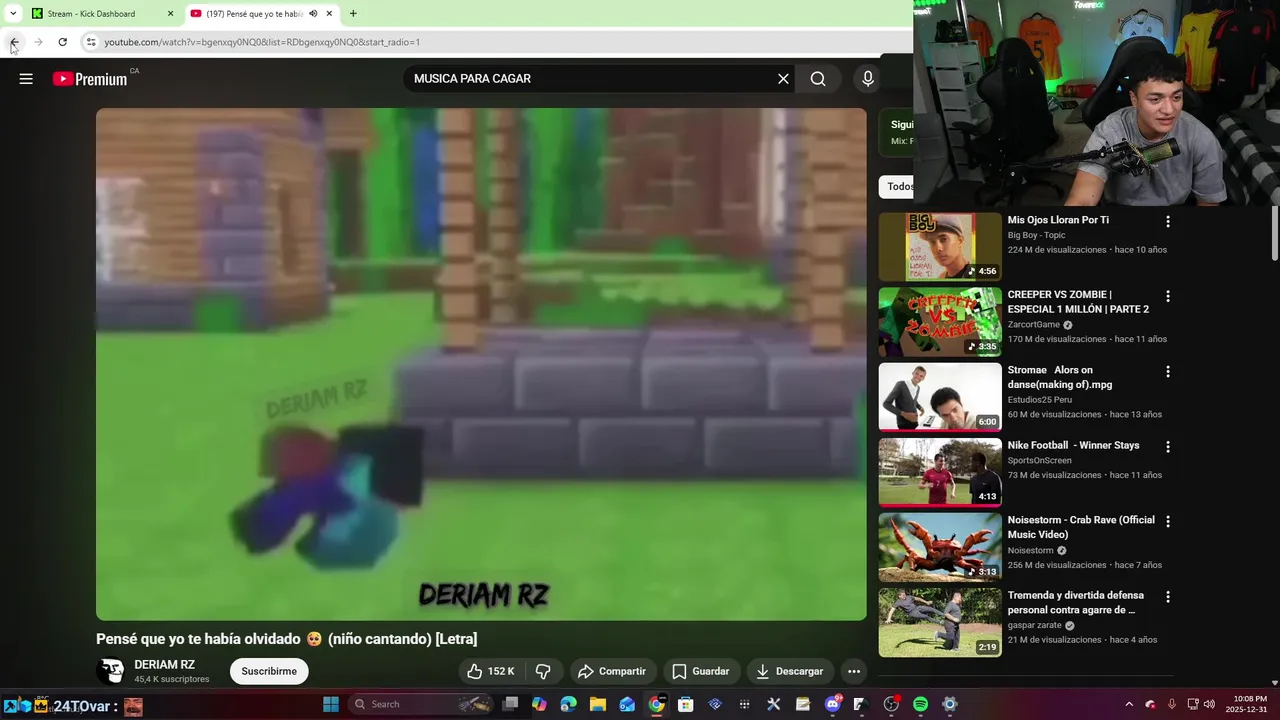Open Spotify from the taskbar
This screenshot has height=720, width=1280.
click(920, 704)
